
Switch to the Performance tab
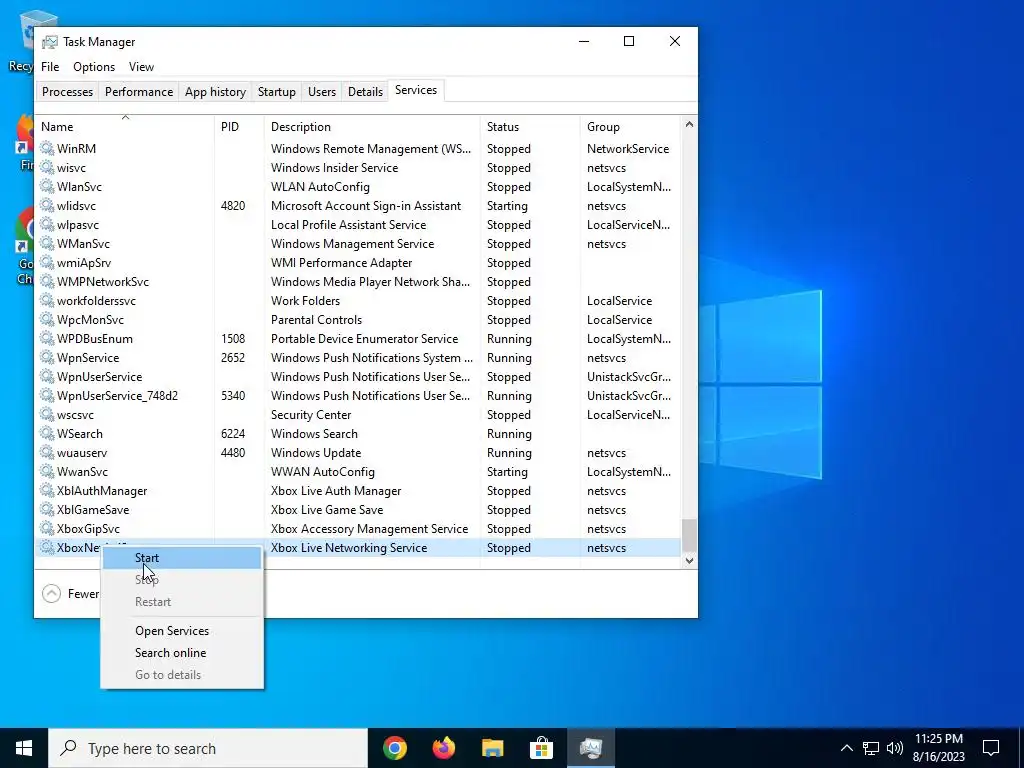point(139,91)
